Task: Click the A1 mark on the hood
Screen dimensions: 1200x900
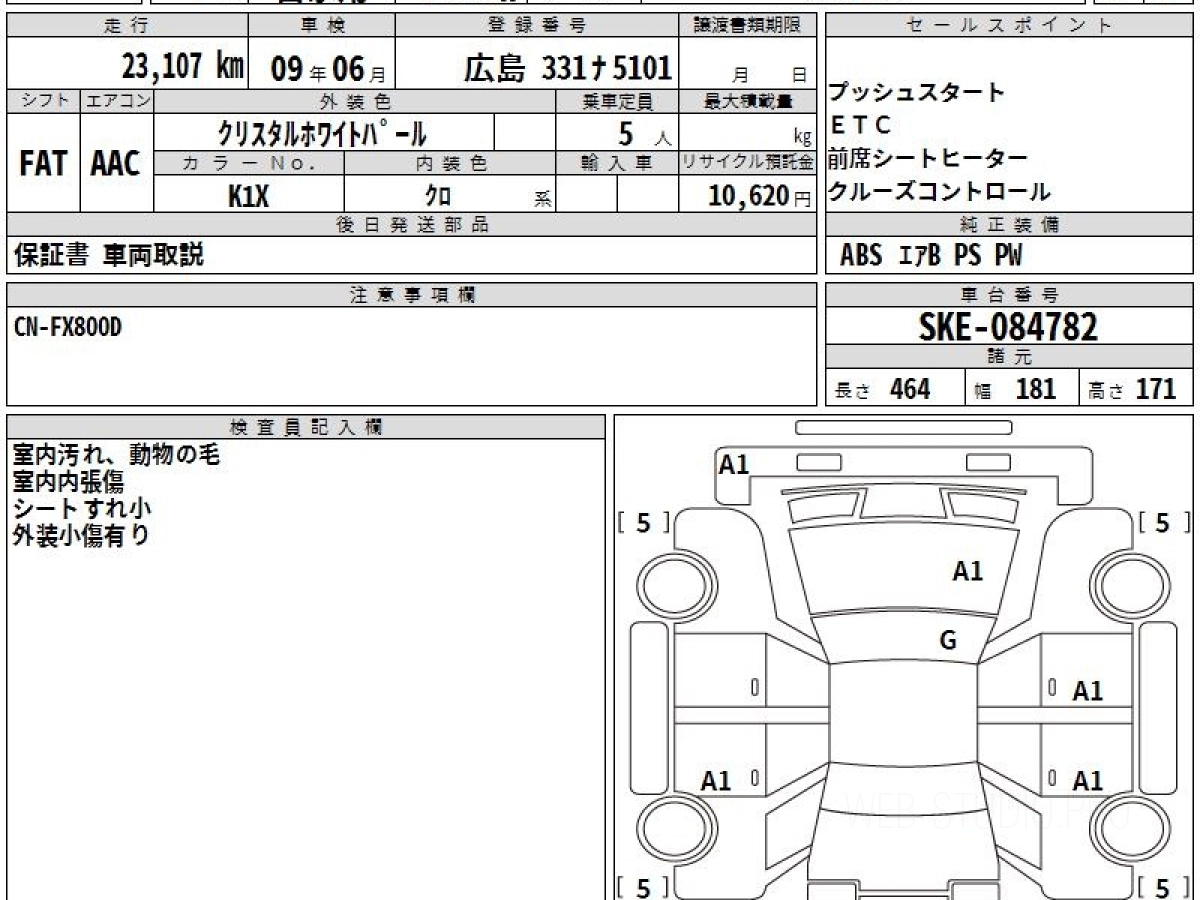Action: (x=967, y=571)
